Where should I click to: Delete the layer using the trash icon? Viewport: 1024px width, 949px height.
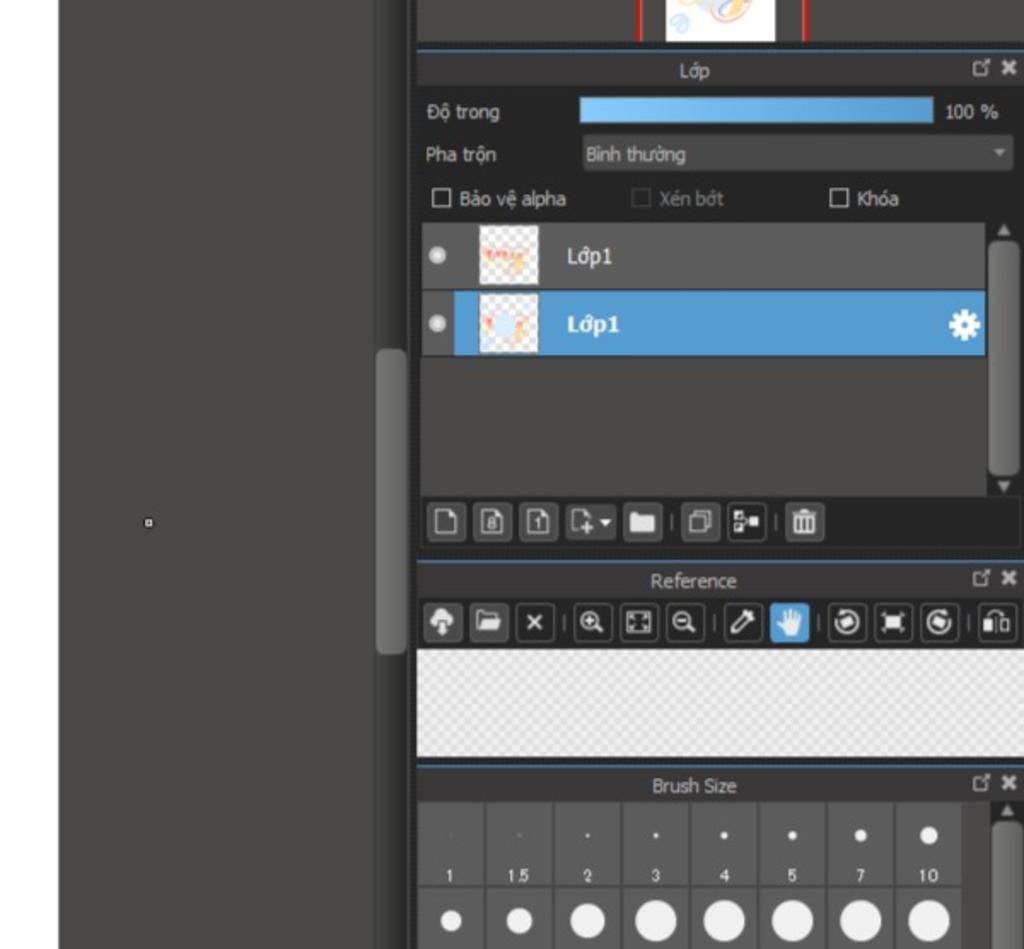805,522
